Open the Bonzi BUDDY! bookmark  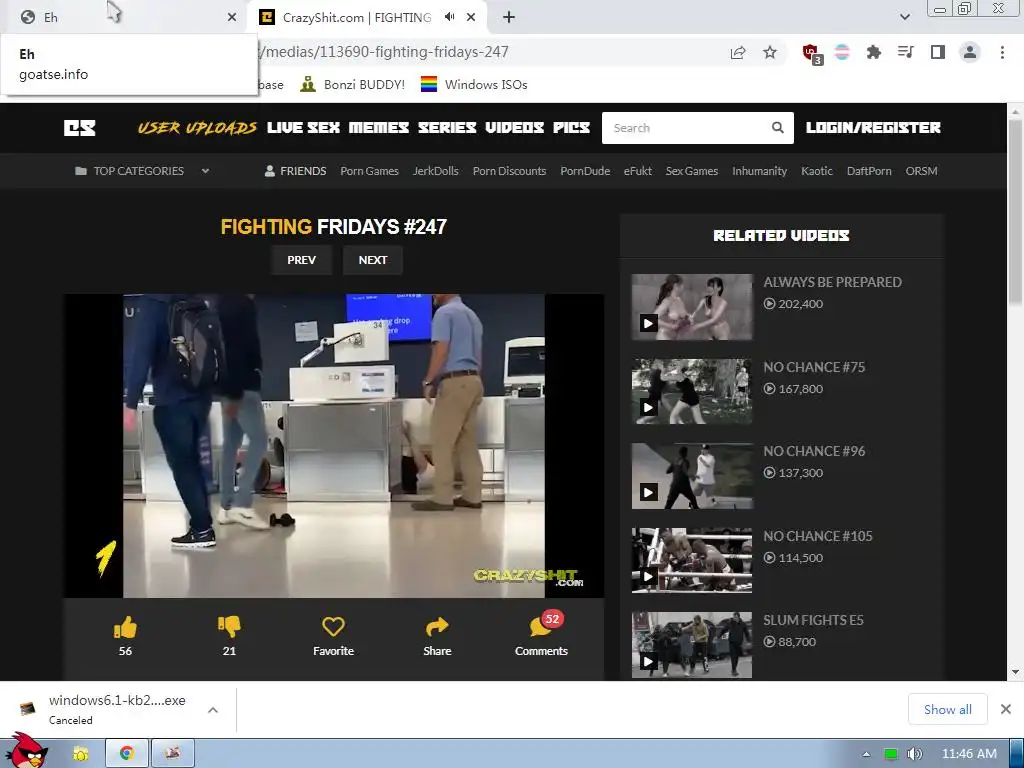click(353, 85)
